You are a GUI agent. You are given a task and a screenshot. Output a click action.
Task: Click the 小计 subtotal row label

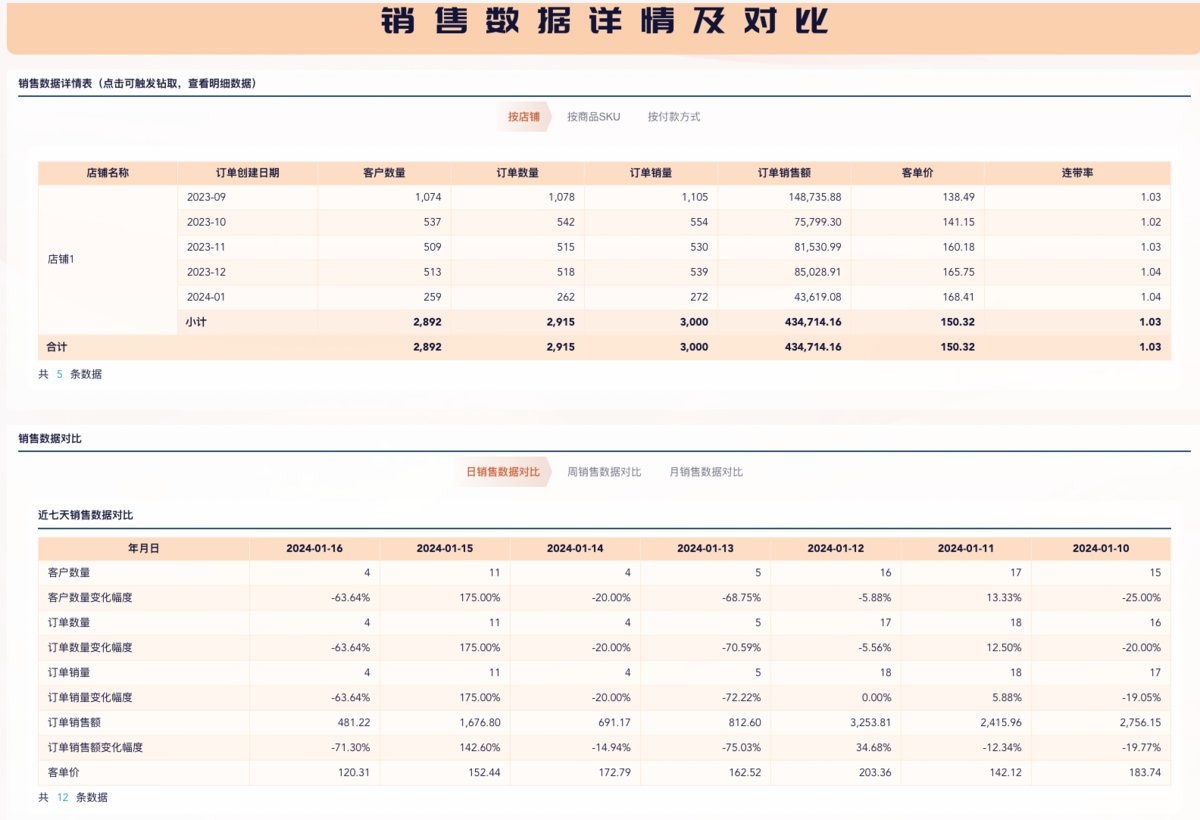pos(196,322)
